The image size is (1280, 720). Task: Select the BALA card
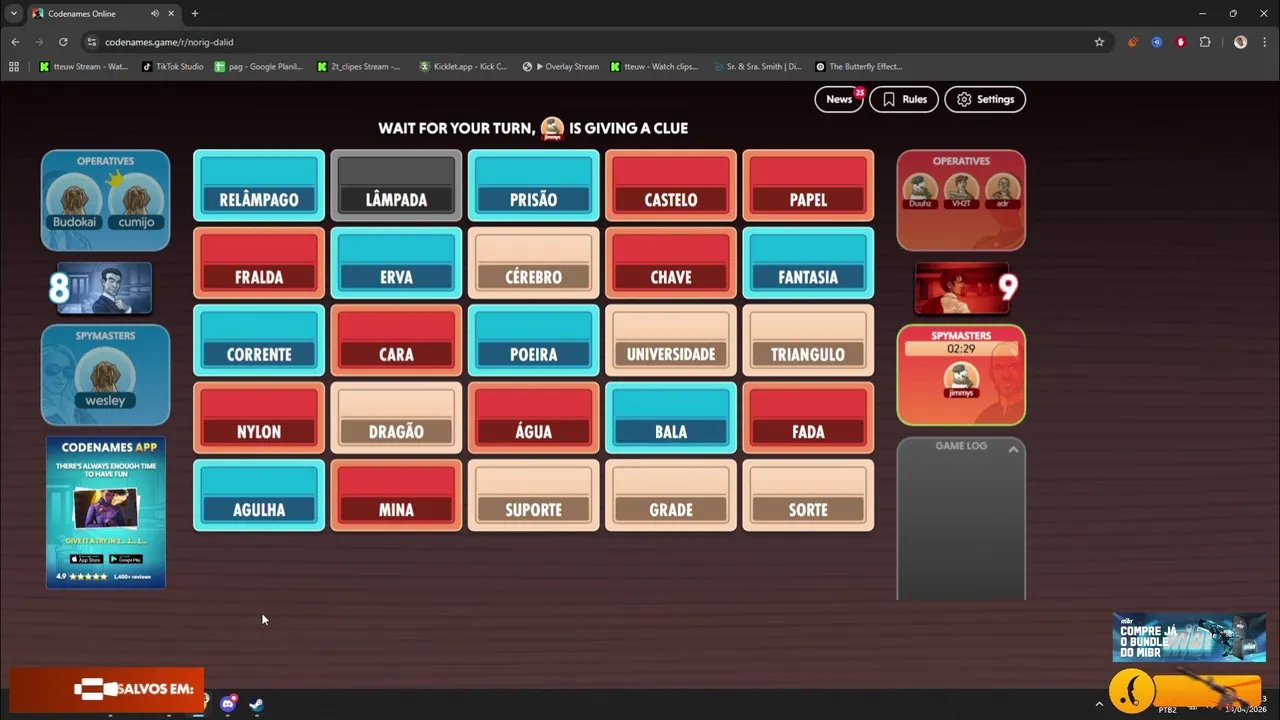[x=671, y=418]
